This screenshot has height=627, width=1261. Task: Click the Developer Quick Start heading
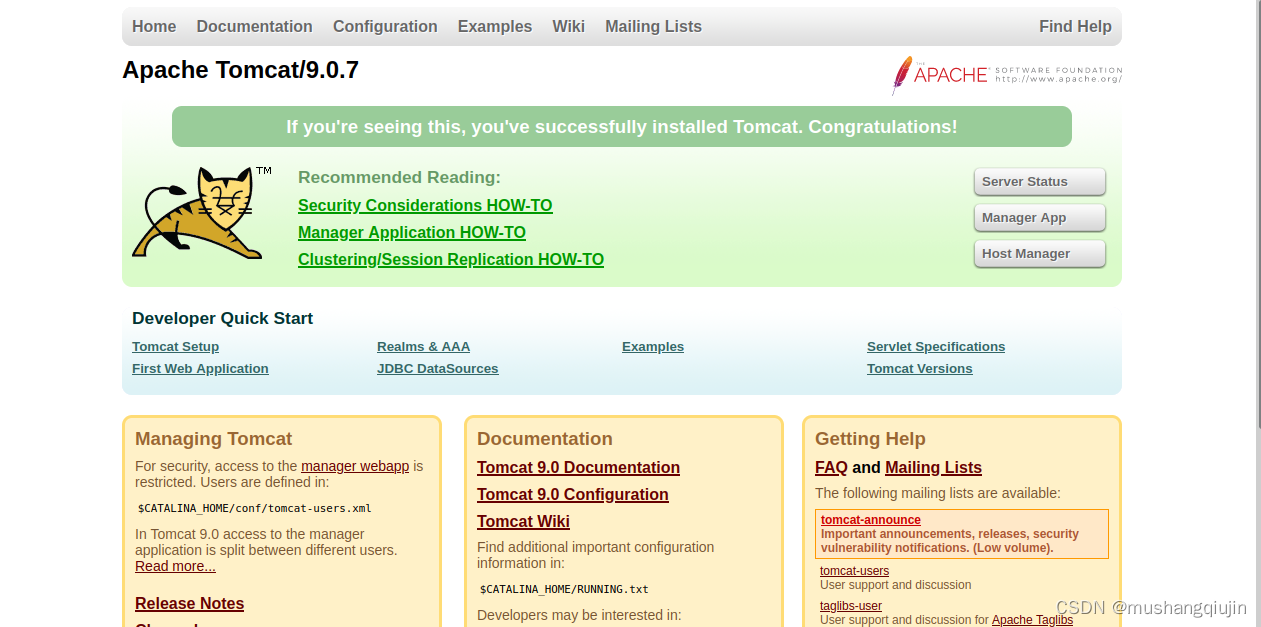[x=222, y=318]
